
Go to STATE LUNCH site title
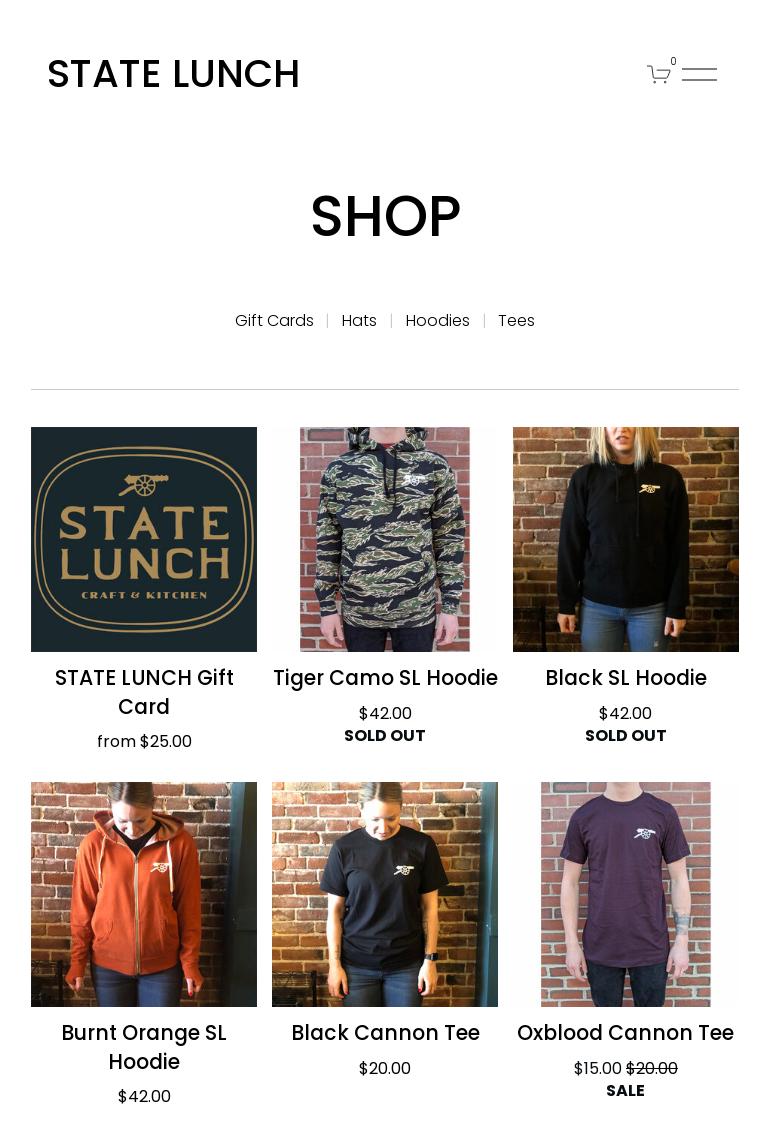(173, 74)
